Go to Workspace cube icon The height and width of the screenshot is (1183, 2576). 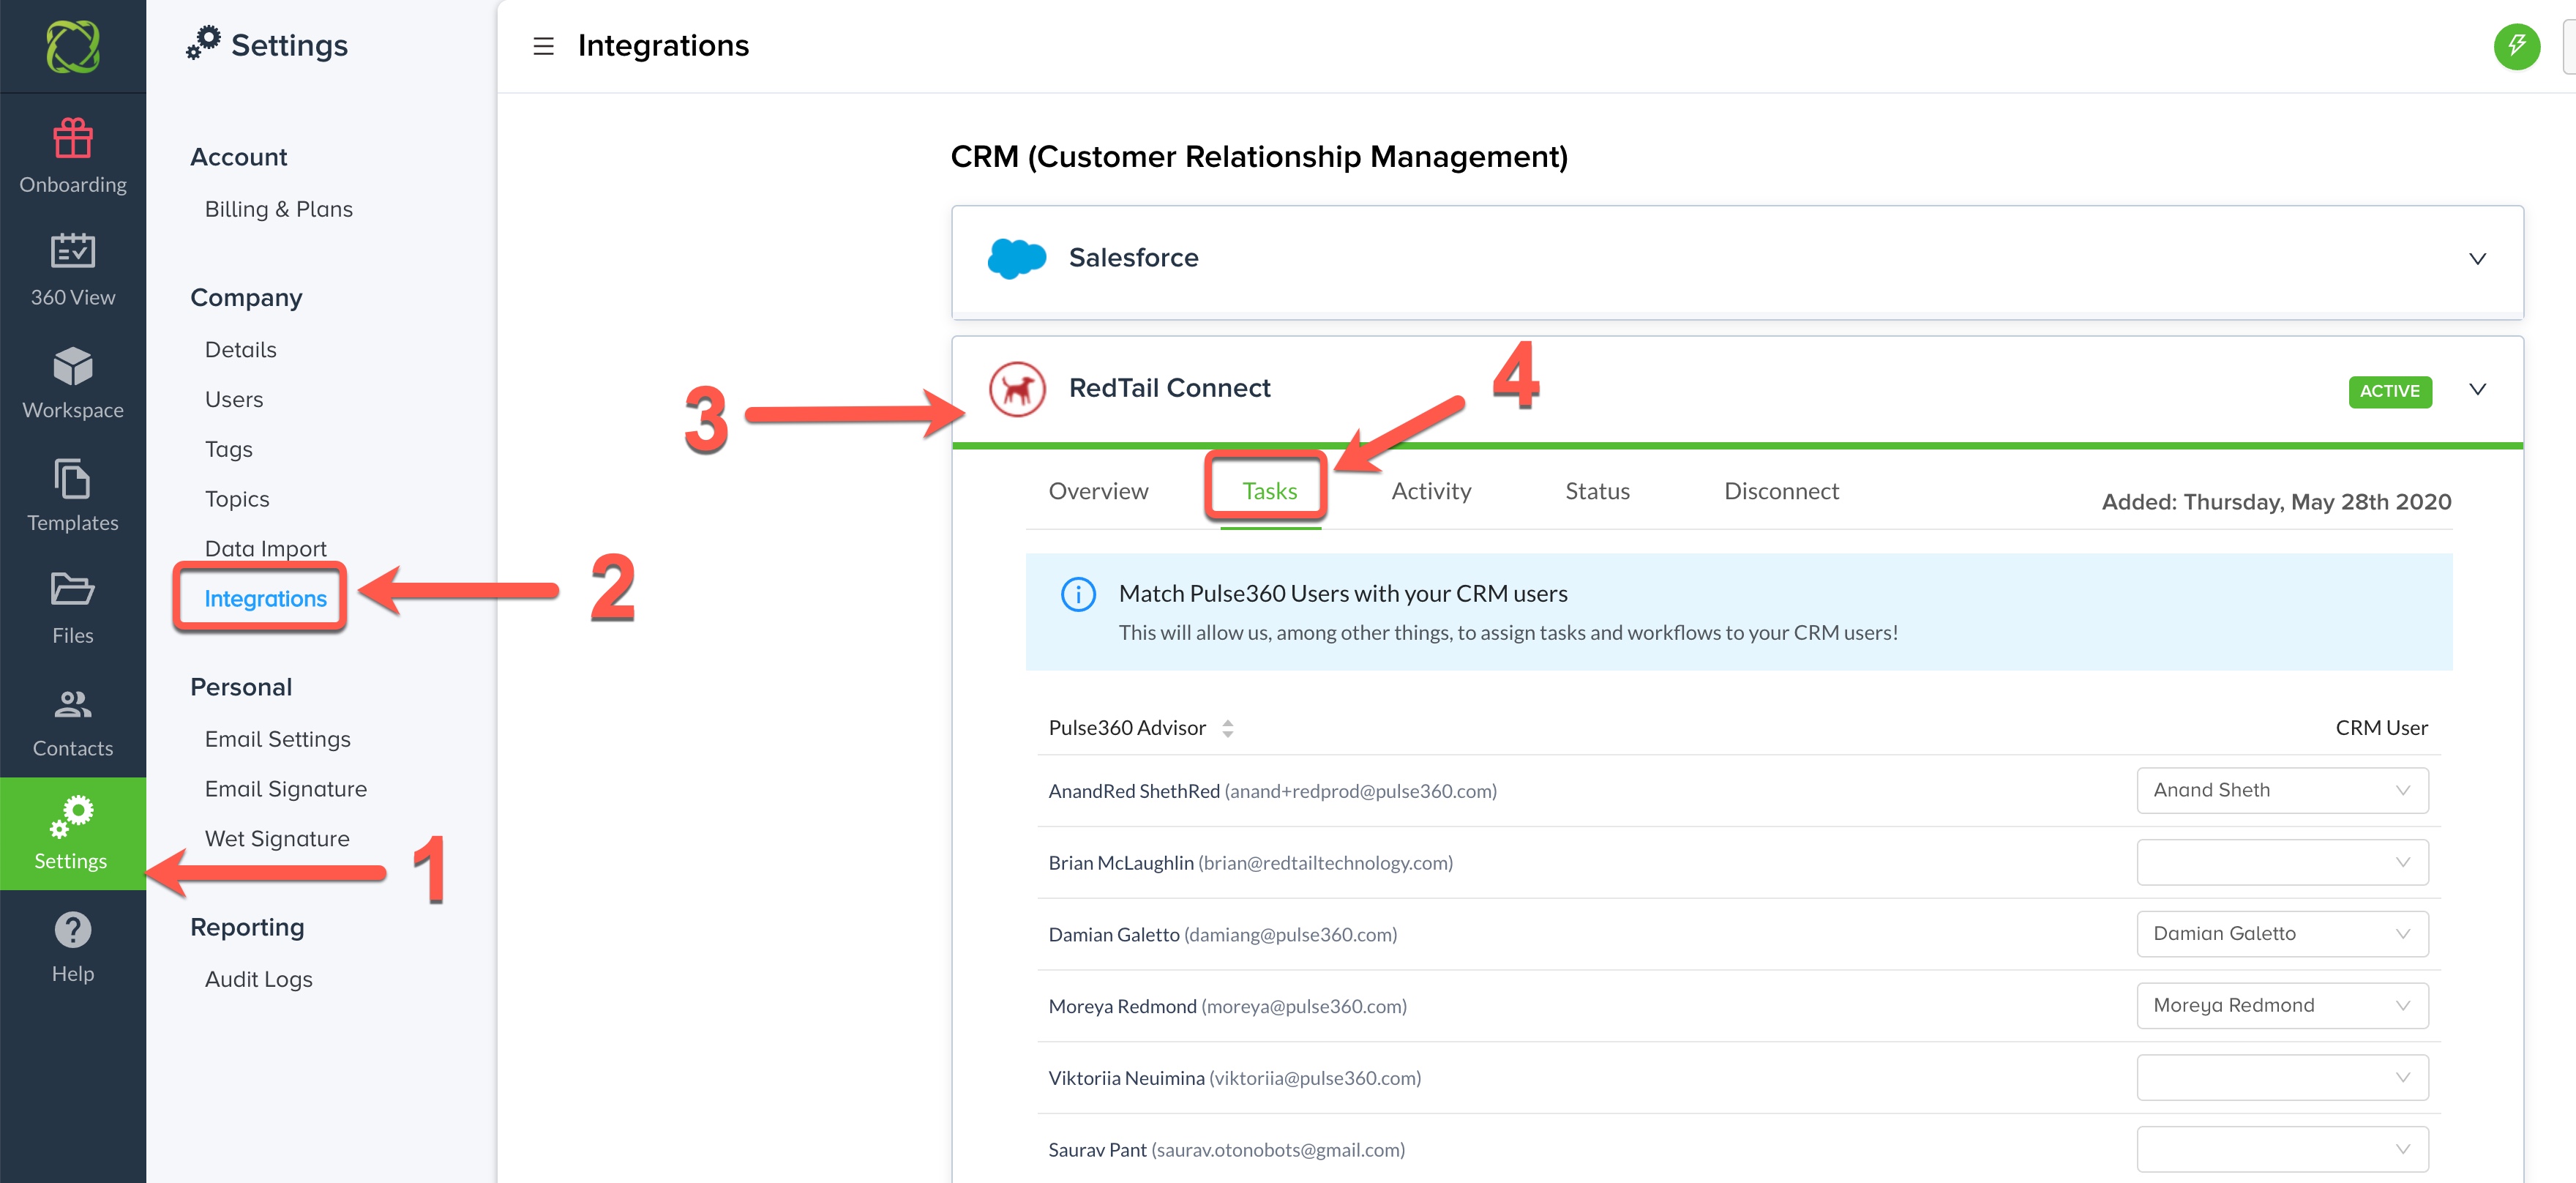pyautogui.click(x=72, y=366)
